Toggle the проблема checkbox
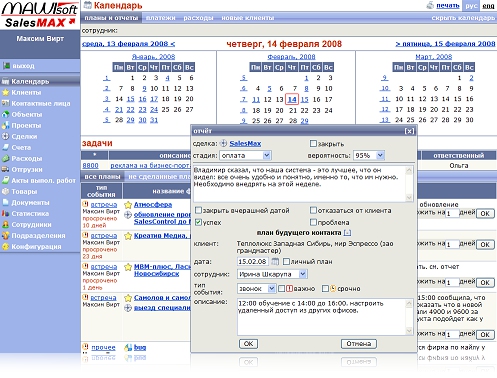Screen dimensions: 497x378 click(x=313, y=222)
